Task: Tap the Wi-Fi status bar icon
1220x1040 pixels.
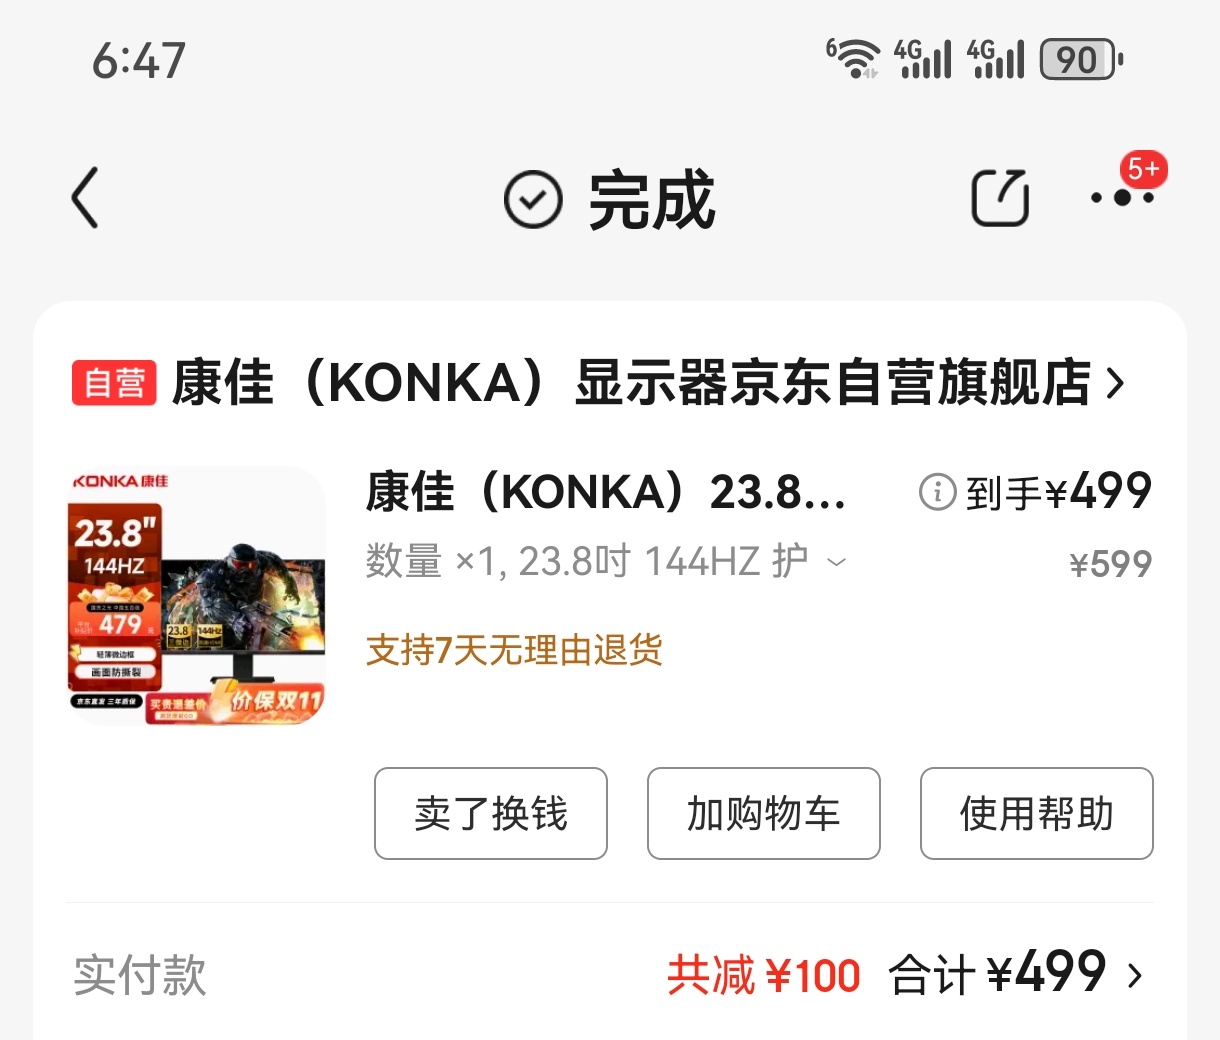Action: coord(853,58)
